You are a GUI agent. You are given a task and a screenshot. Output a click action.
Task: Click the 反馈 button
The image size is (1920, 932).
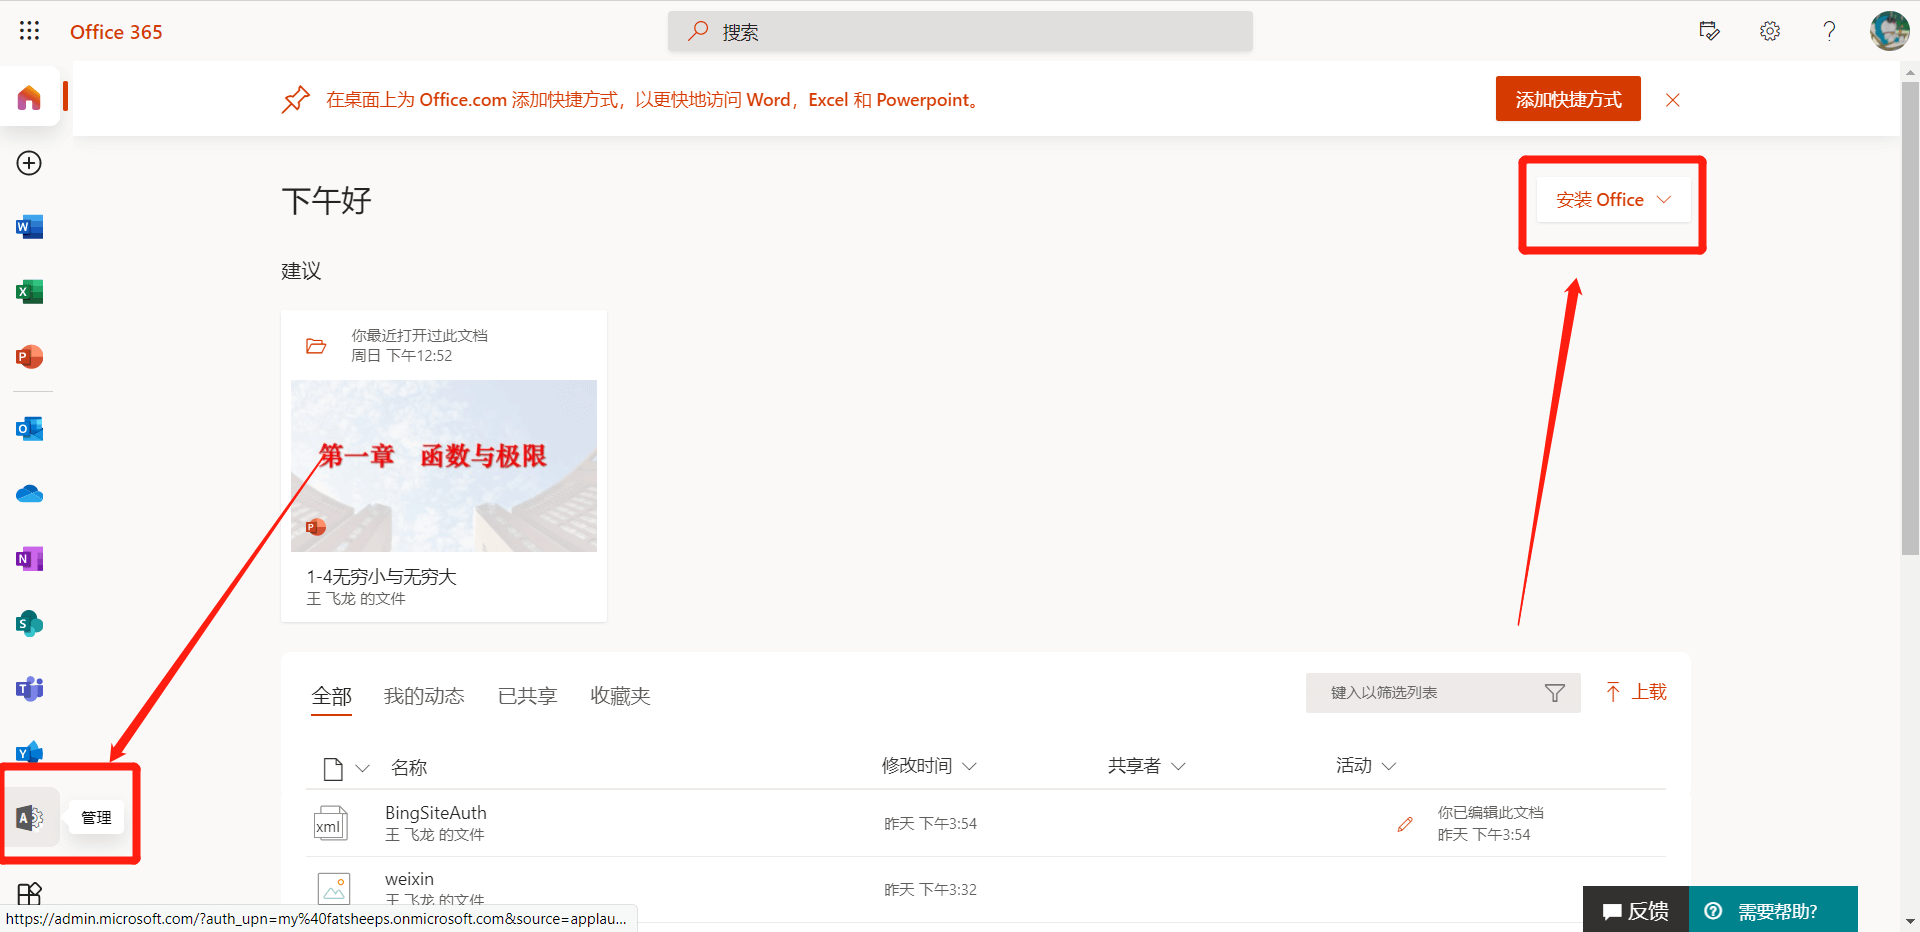(x=1636, y=910)
